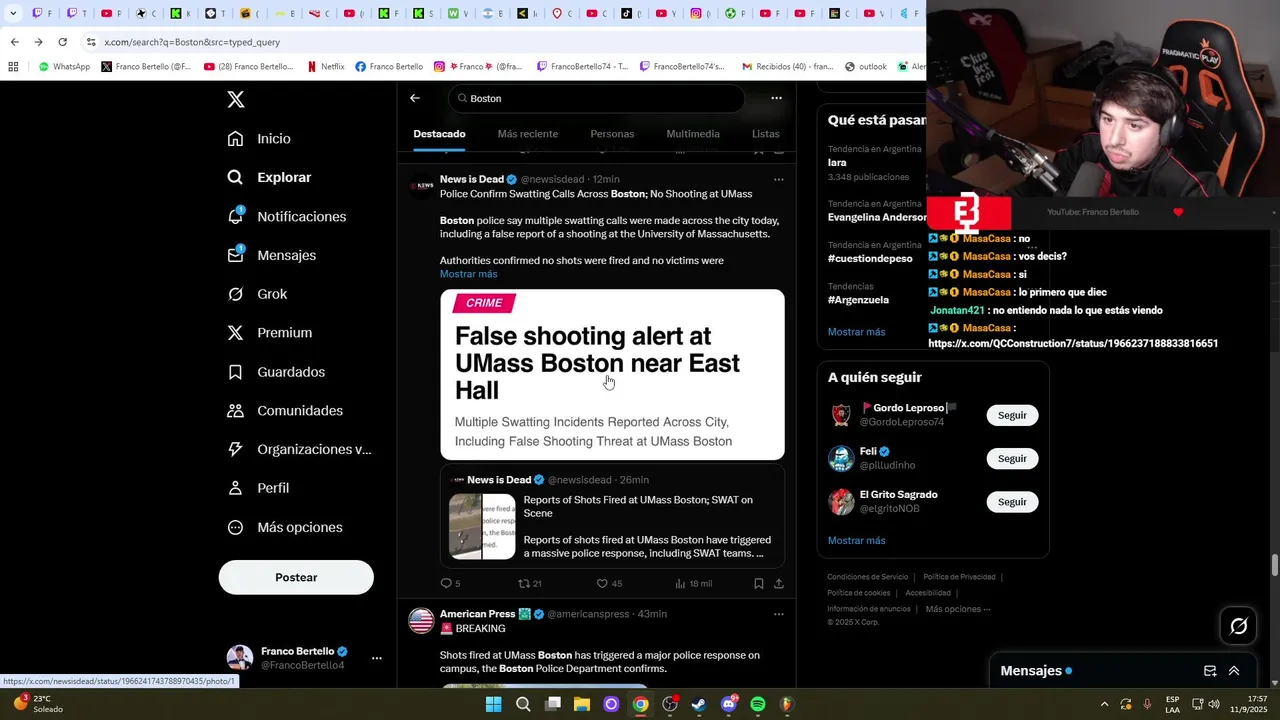Expand Más opciones menu
Viewport: 1280px width, 720px height.
click(285, 527)
